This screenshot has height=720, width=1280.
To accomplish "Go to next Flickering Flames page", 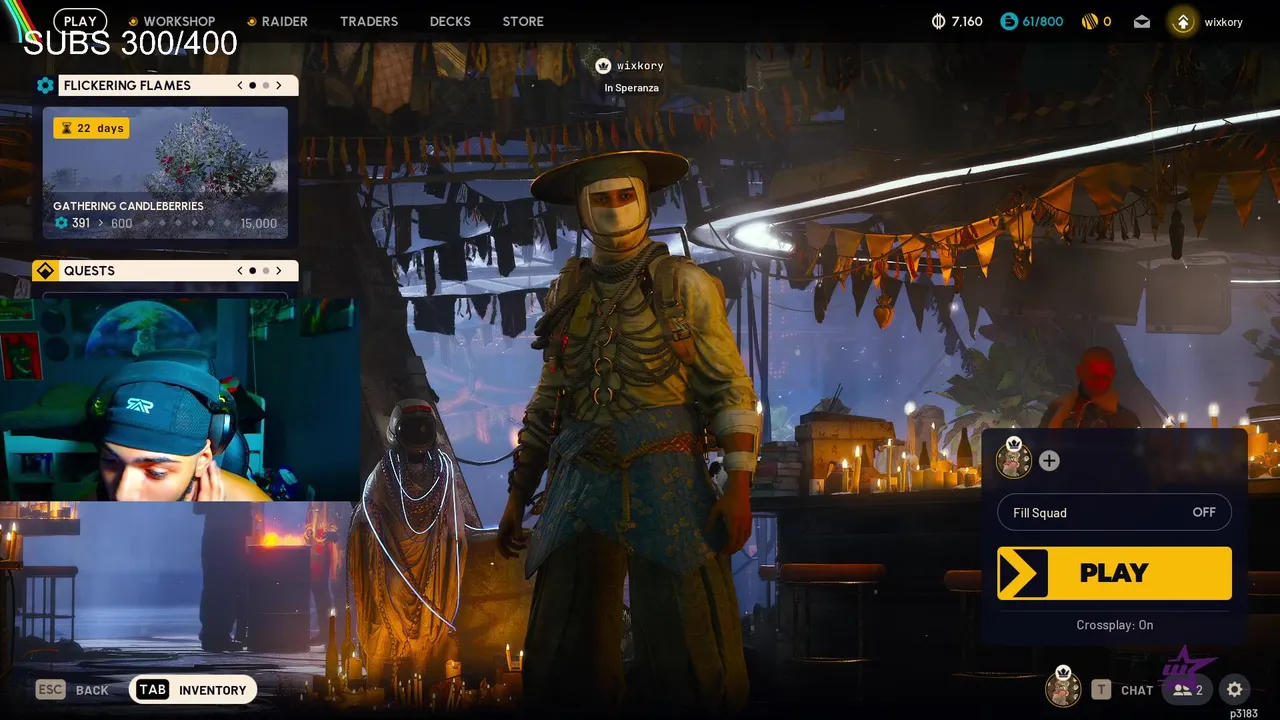I will click(279, 85).
